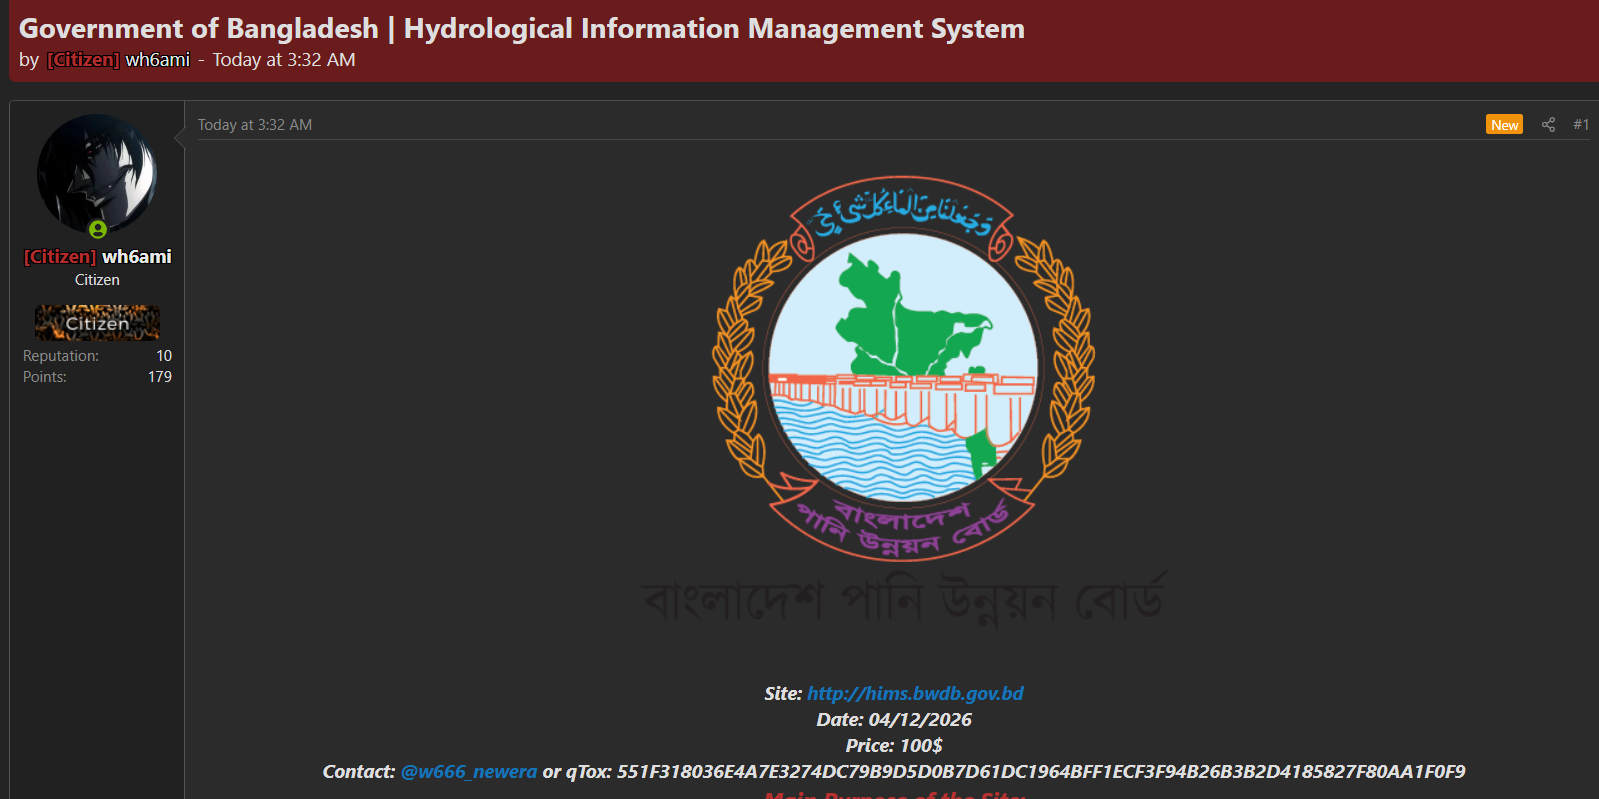Click the points value 179
The height and width of the screenshot is (799, 1599).
[x=160, y=377]
